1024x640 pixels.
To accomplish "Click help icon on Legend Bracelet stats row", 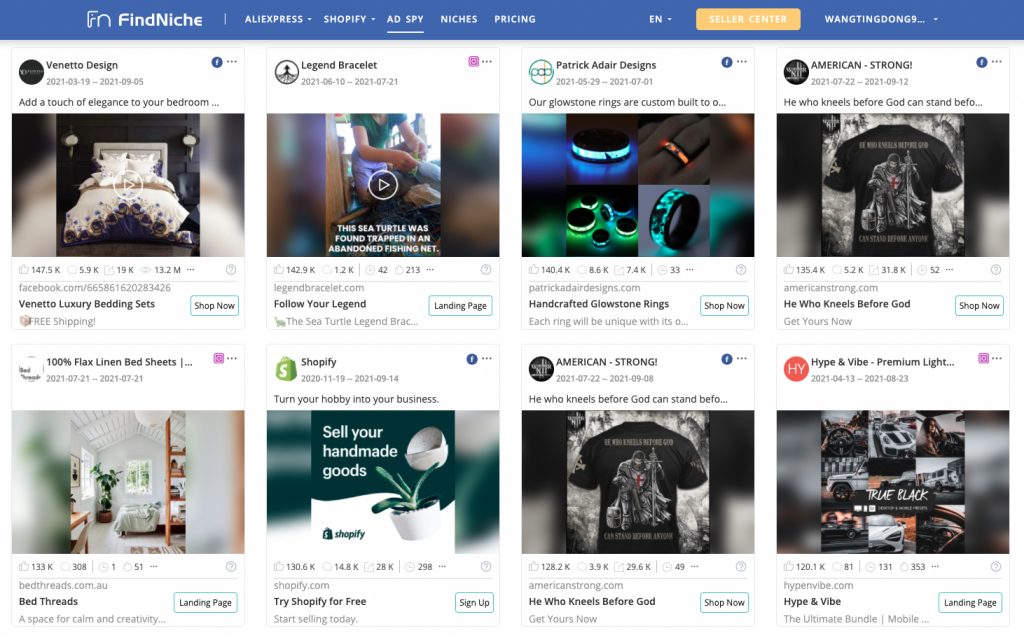I will tap(485, 270).
